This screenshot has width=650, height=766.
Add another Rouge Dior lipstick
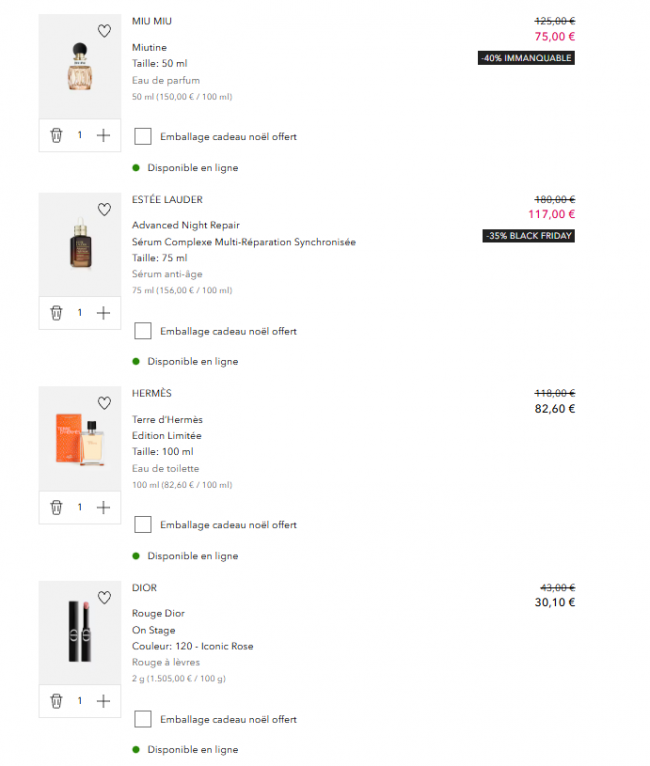pos(103,701)
